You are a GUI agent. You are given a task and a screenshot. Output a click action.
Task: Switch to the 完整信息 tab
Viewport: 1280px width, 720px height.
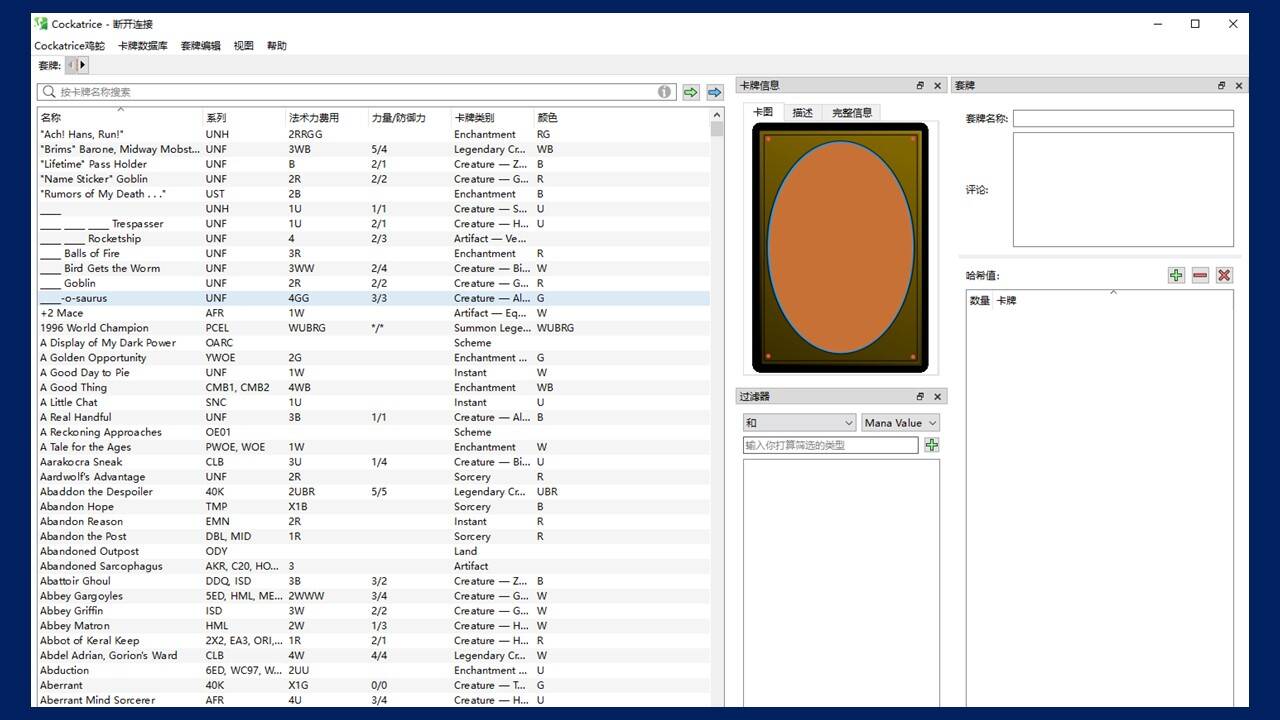tap(852, 113)
